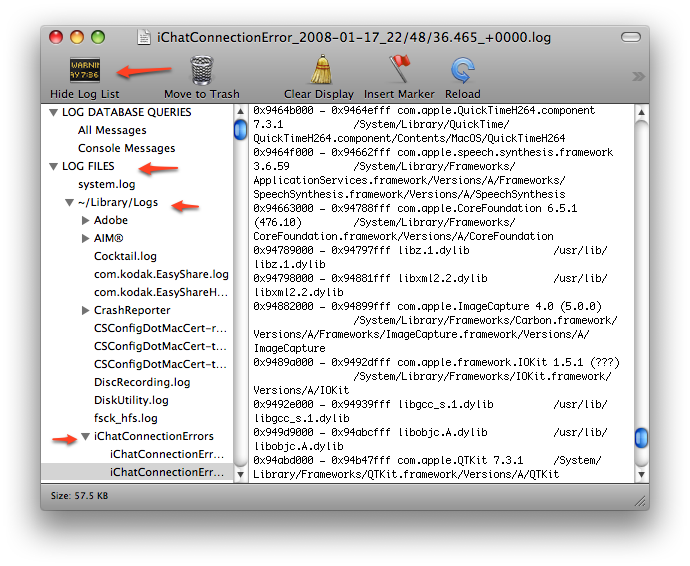The image size is (690, 566).
Task: Select Console Messages query
Action: point(126,148)
